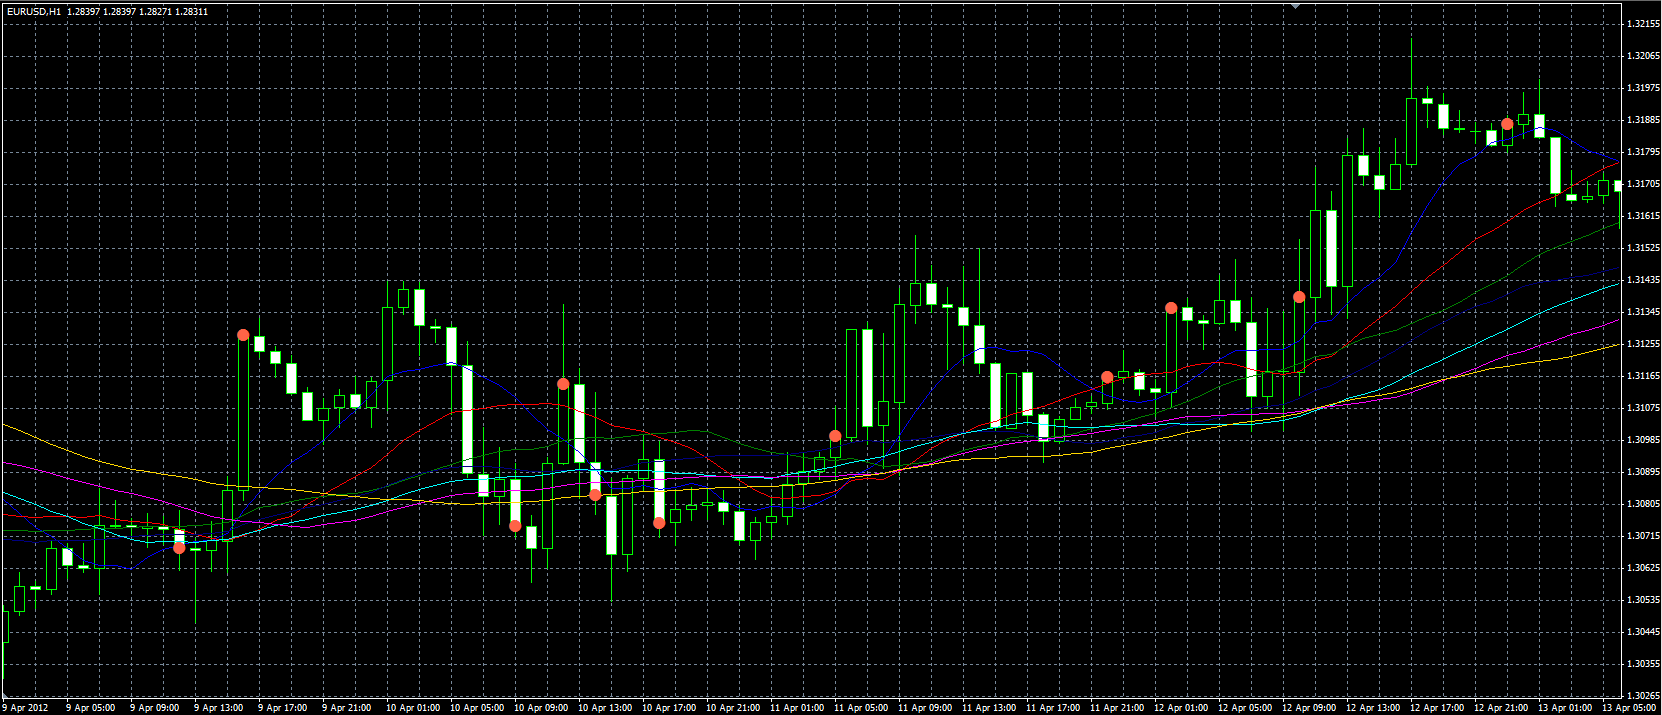Click the 9 Apr 21:00 time label
This screenshot has height=715, width=1662.
coord(346,708)
